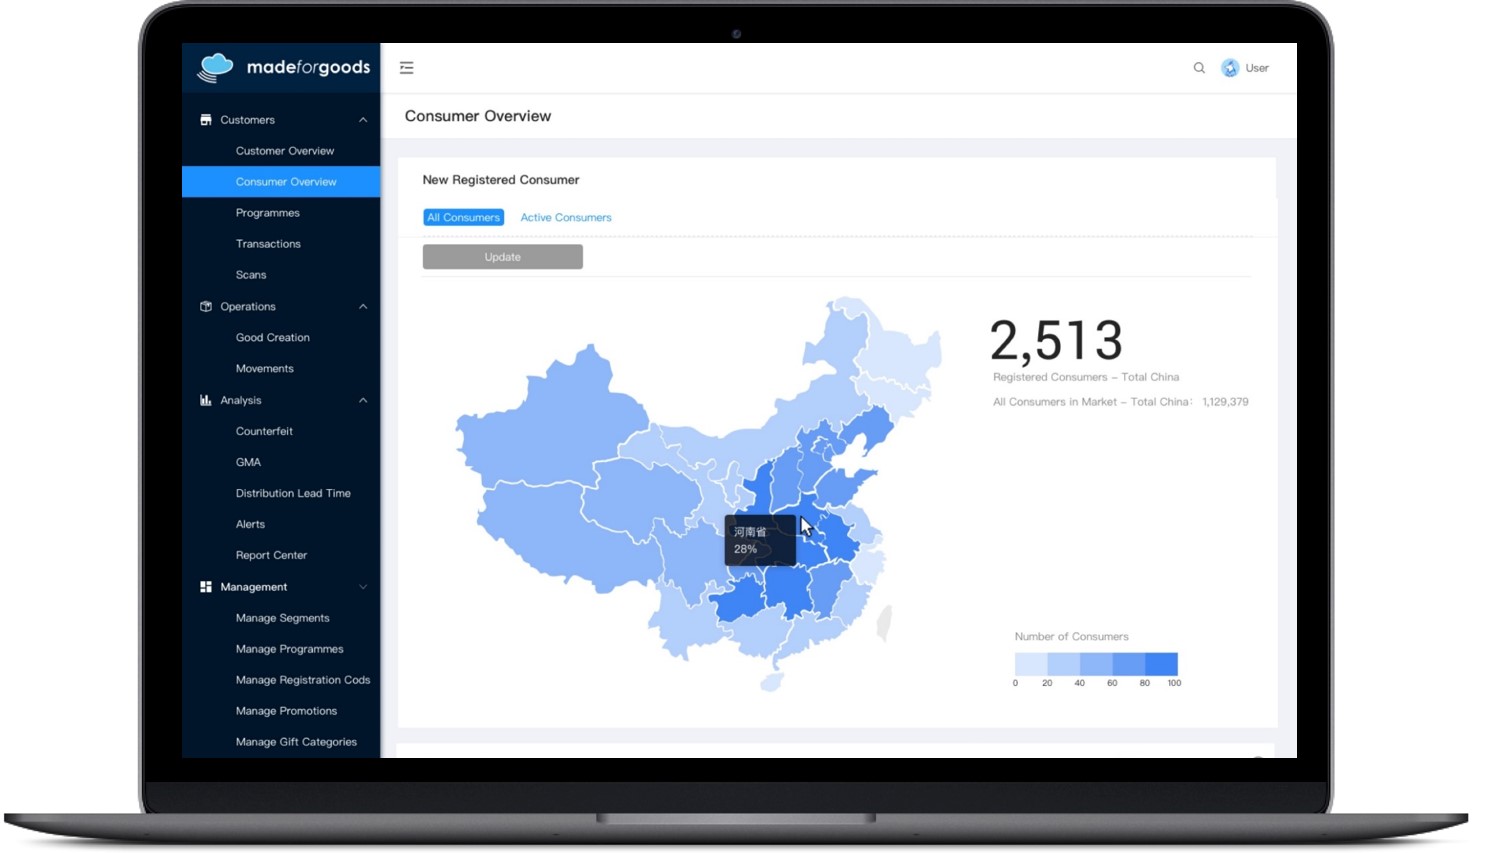The height and width of the screenshot is (853, 1486).
Task: Switch to Active Consumers tab
Action: pos(565,217)
